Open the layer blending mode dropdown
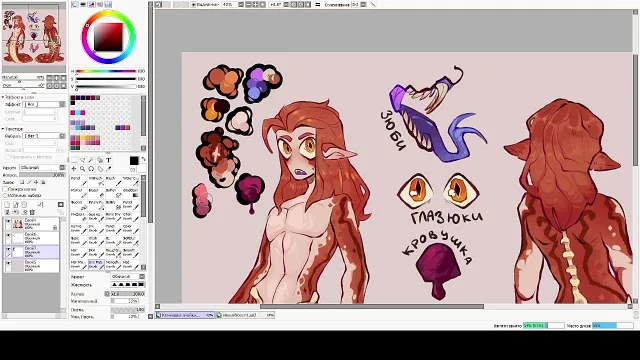Screen dimensions: 640x360 42,168
